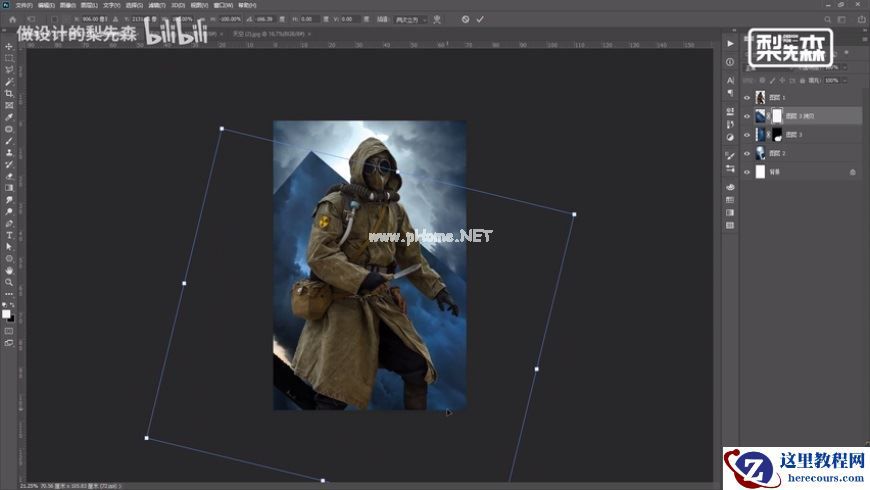Change the screen mode
Viewport: 870px width, 490px height.
click(x=9, y=343)
